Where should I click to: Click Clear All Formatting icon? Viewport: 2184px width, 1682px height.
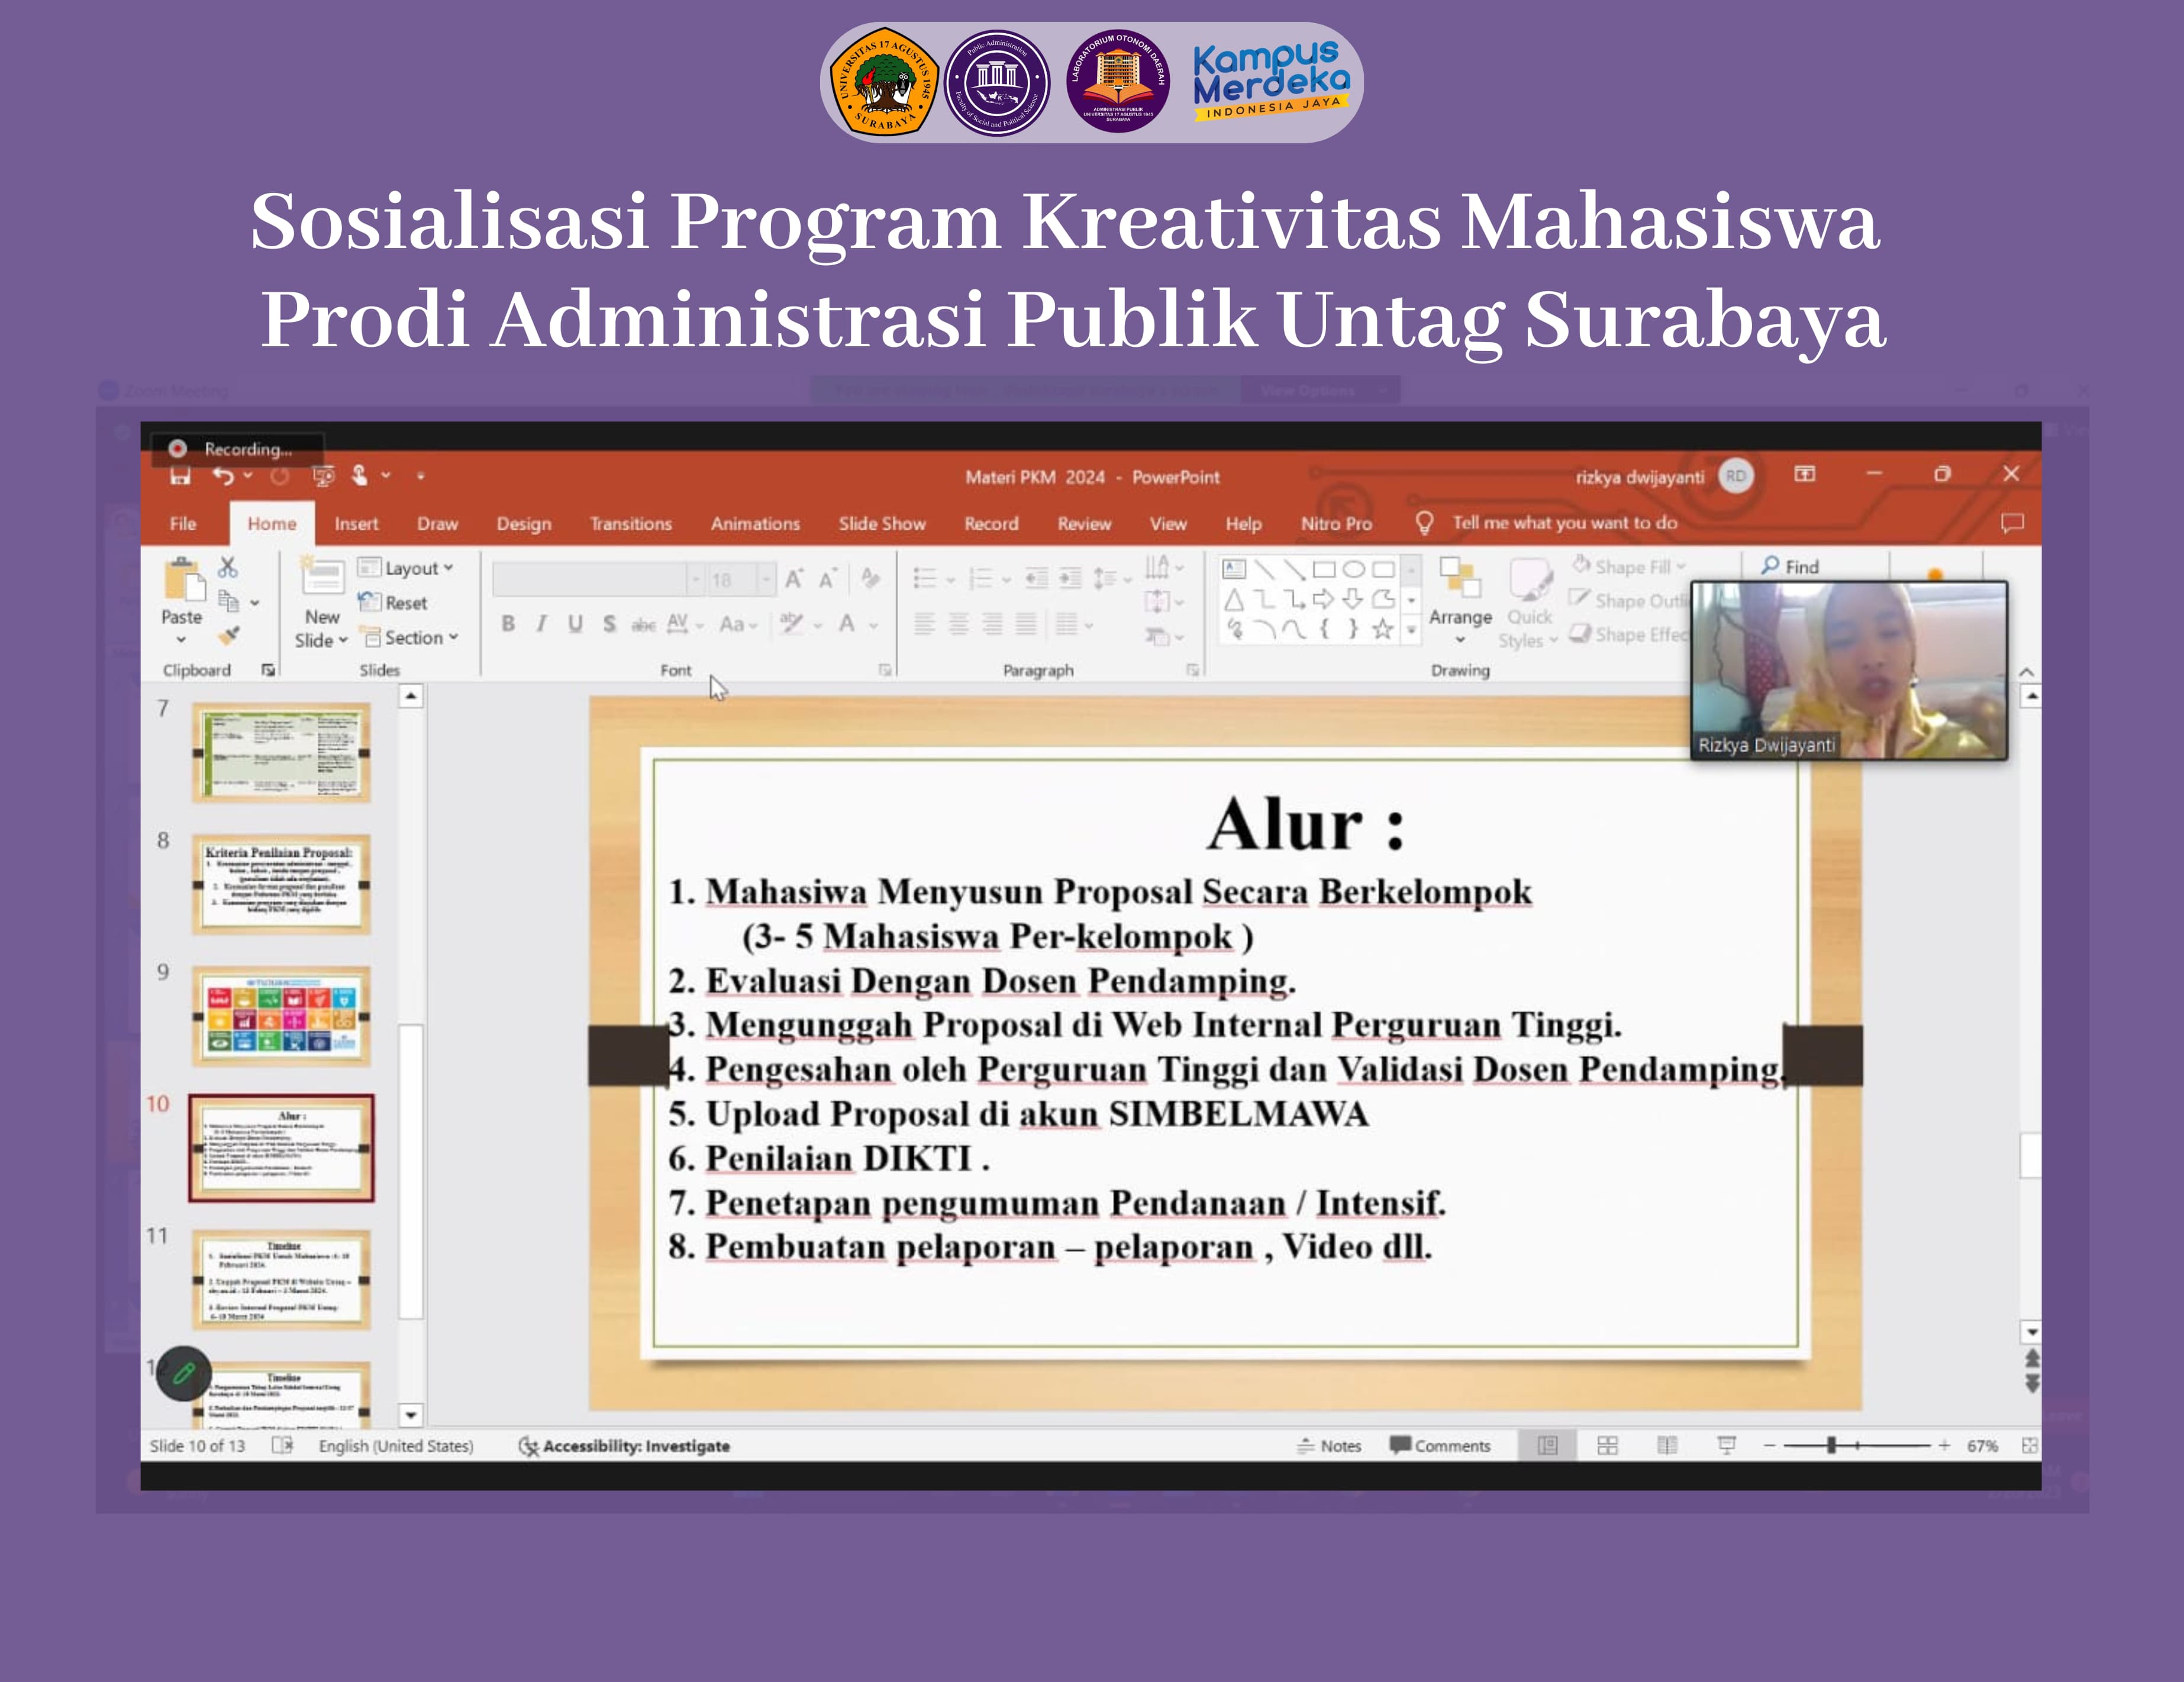pos(871,579)
